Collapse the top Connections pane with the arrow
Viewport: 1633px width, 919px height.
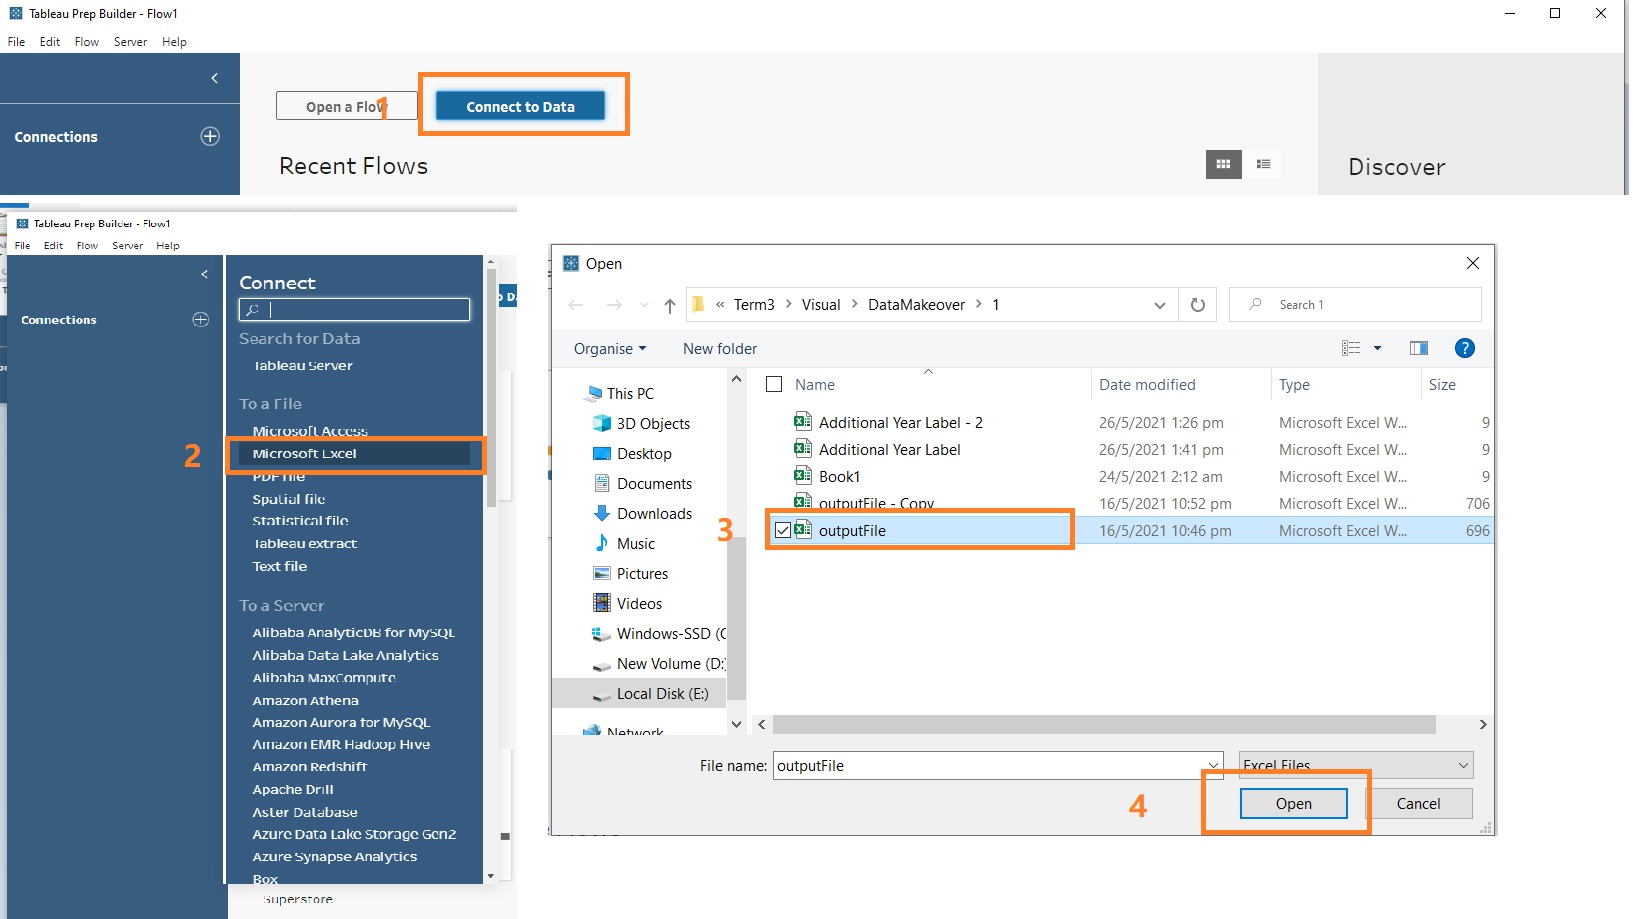(214, 78)
